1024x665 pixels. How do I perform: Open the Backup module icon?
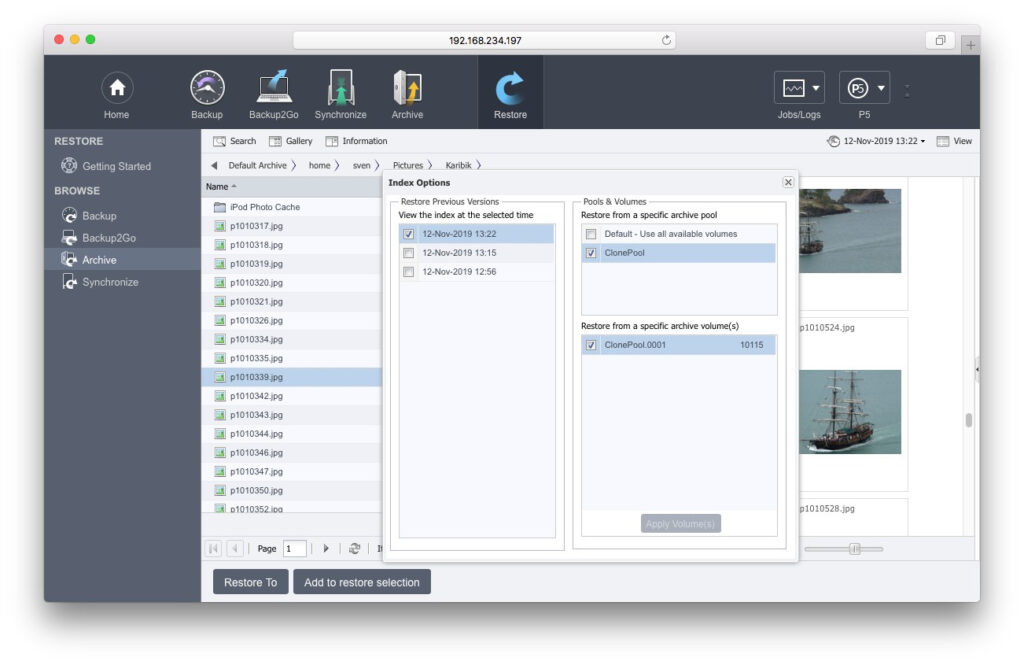point(207,89)
